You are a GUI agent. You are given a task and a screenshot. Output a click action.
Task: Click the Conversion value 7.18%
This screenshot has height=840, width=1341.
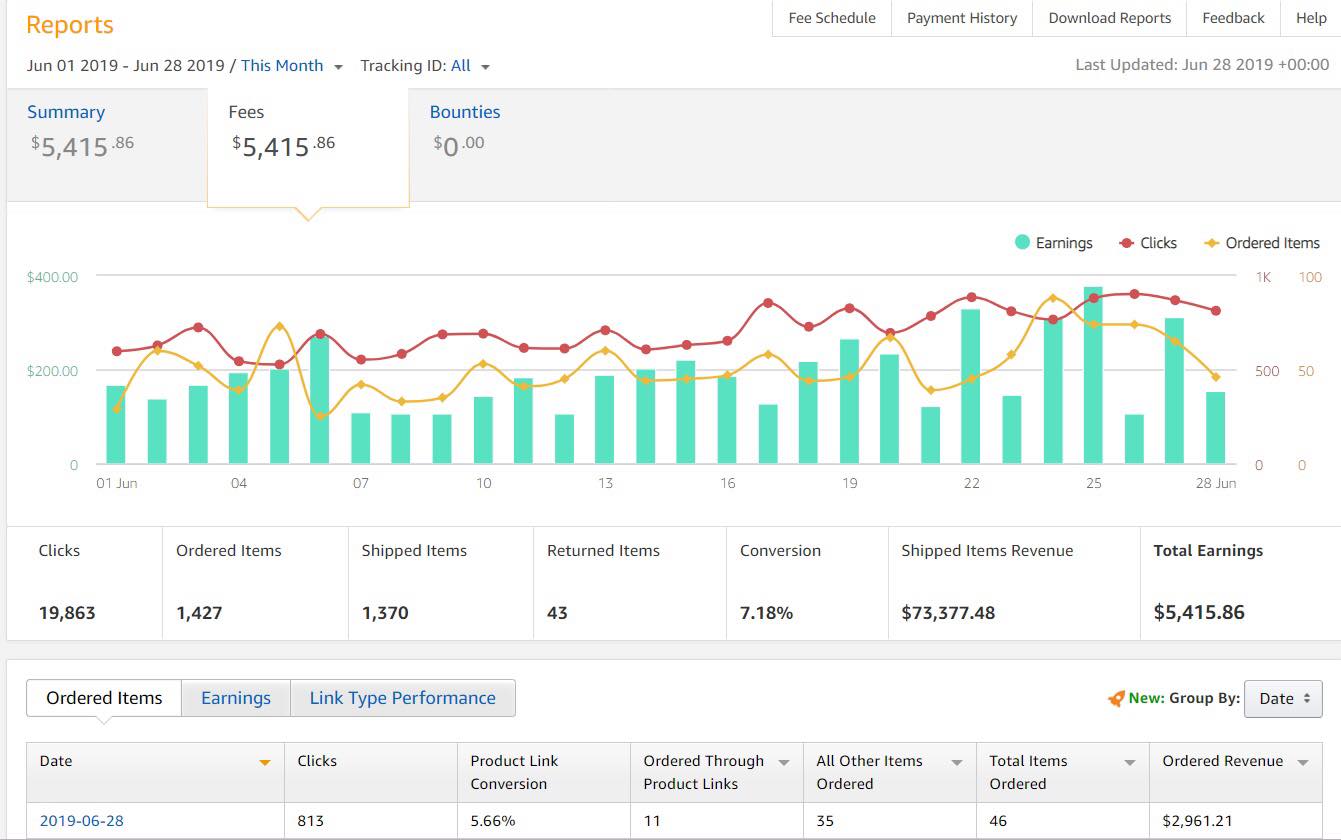(x=766, y=613)
